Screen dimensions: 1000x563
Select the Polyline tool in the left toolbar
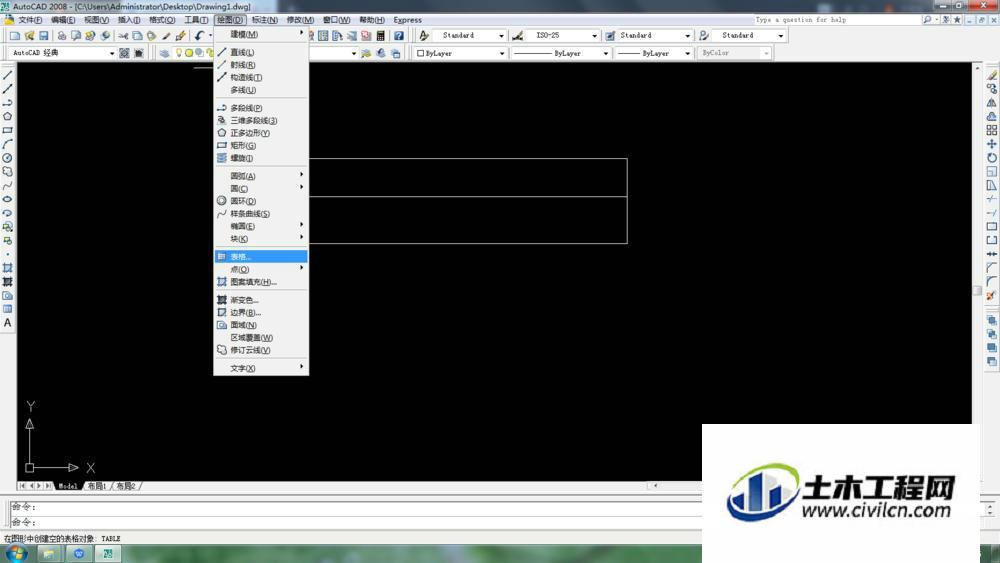[x=8, y=103]
